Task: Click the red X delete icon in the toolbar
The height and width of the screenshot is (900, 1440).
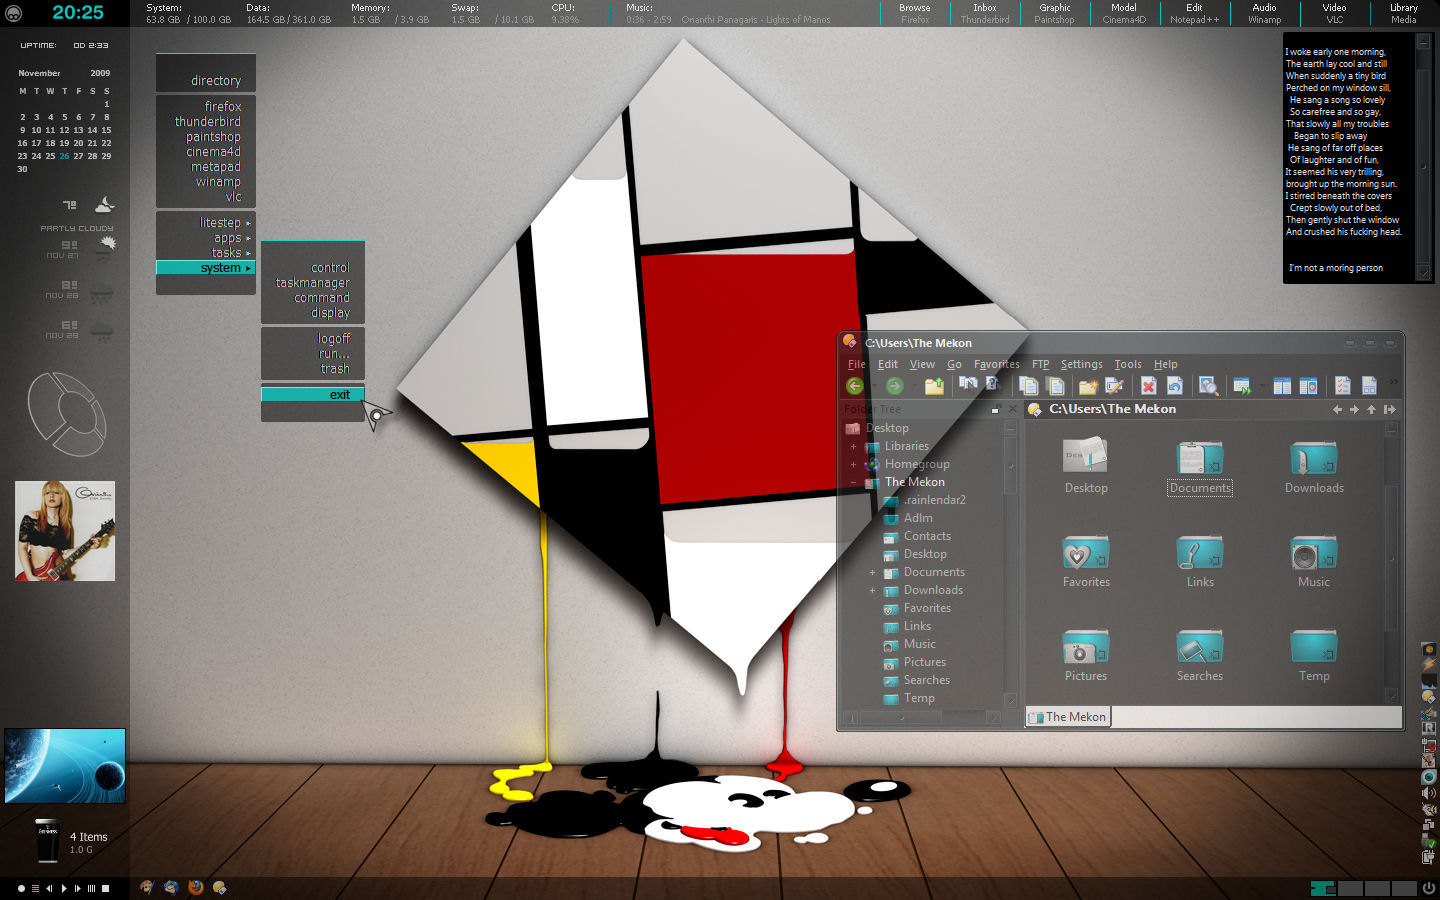Action: [x=1148, y=386]
